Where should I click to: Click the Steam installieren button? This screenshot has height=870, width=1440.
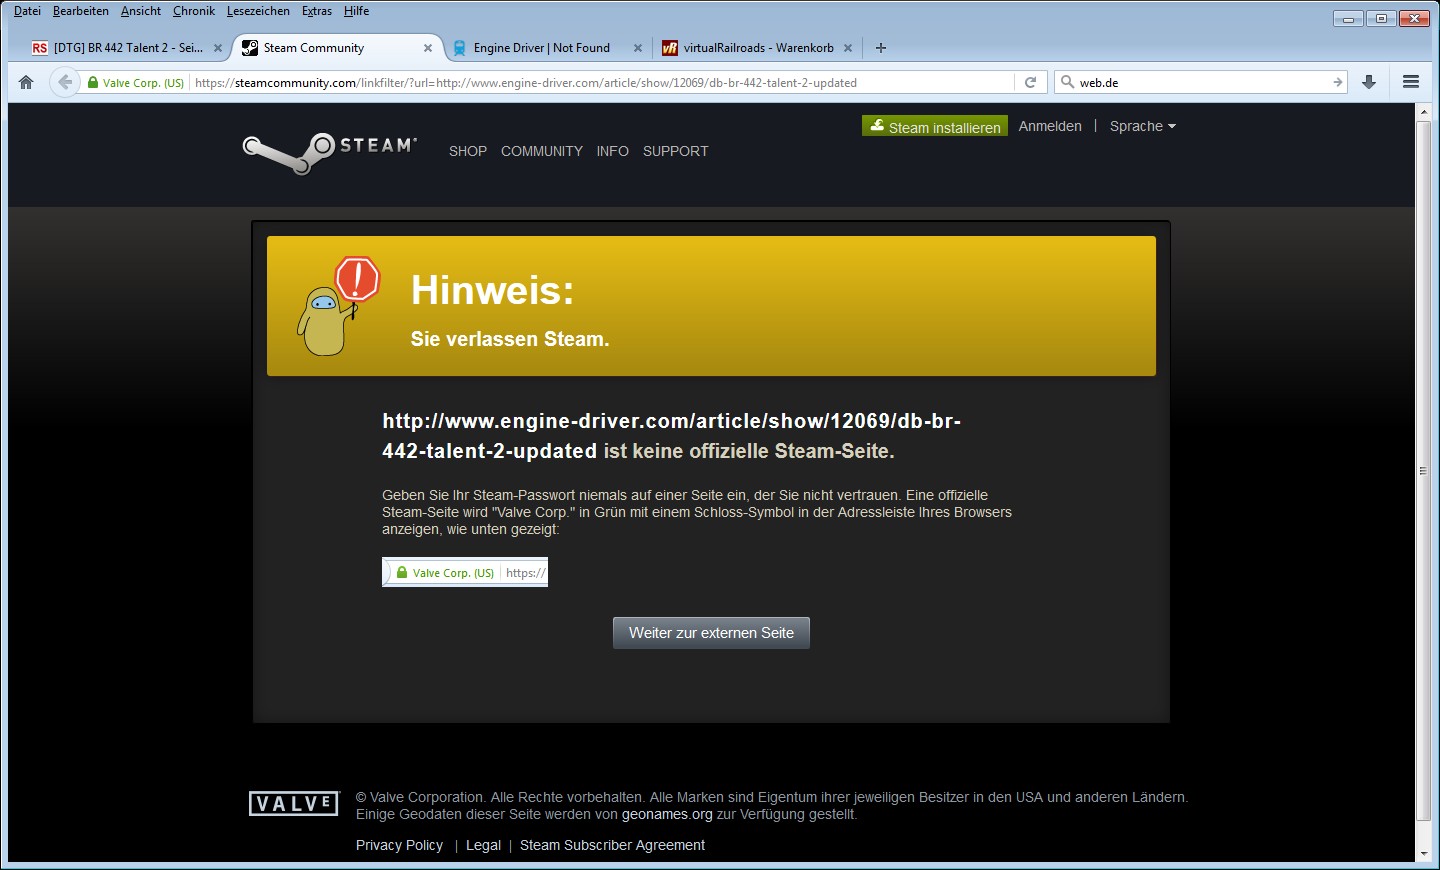[x=935, y=126]
